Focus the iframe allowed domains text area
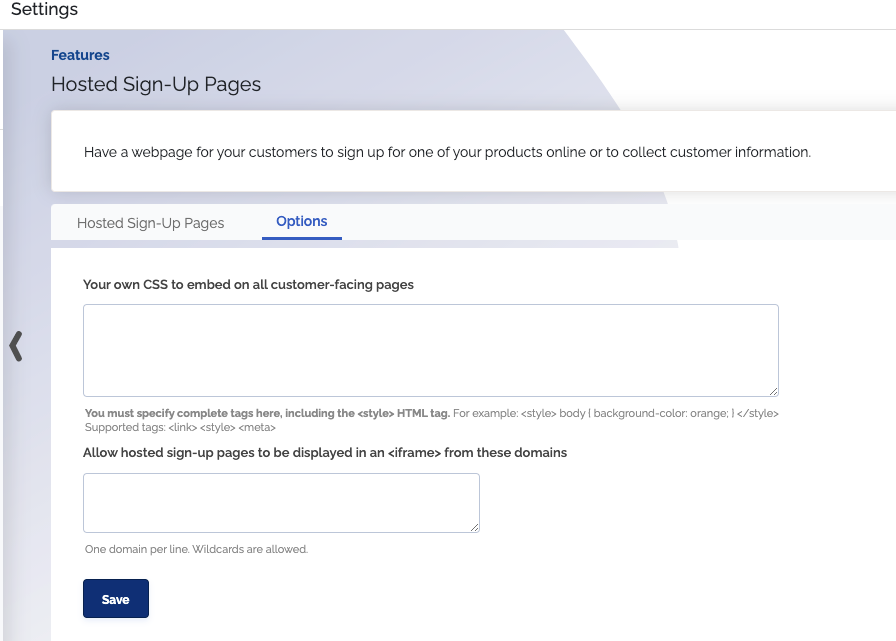Screen dimensions: 896x641 [x=281, y=503]
